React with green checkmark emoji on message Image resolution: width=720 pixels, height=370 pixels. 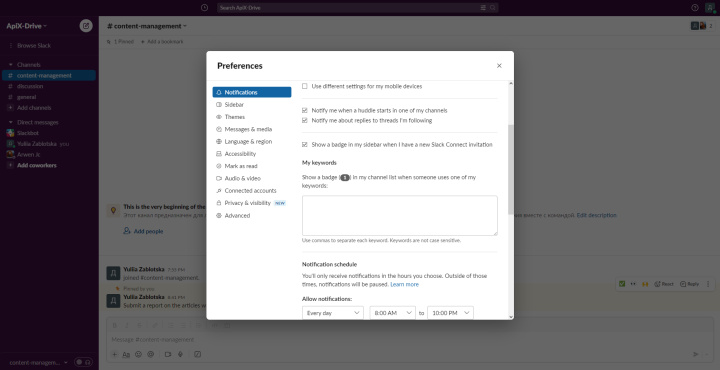tap(622, 284)
